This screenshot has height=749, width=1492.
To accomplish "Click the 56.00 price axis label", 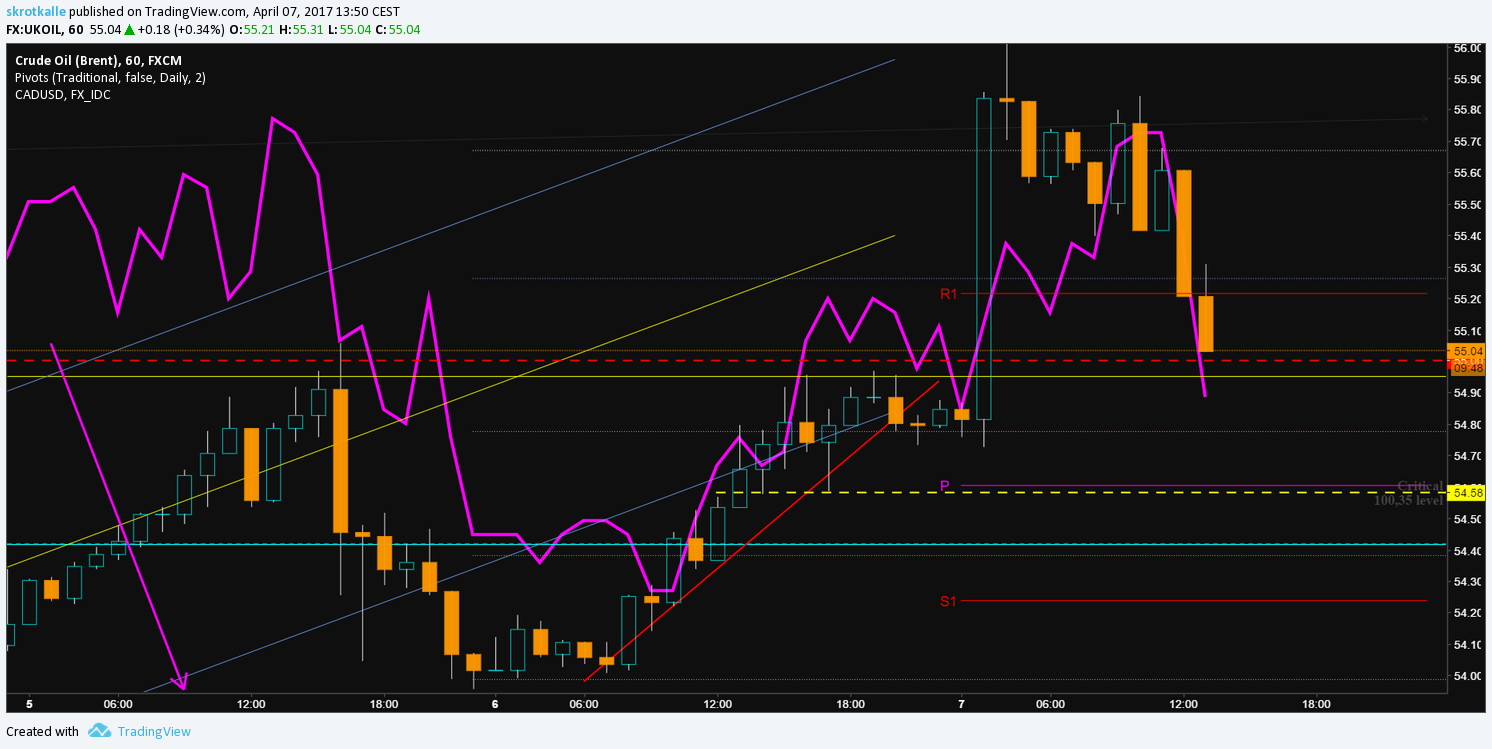I will pyautogui.click(x=1467, y=48).
